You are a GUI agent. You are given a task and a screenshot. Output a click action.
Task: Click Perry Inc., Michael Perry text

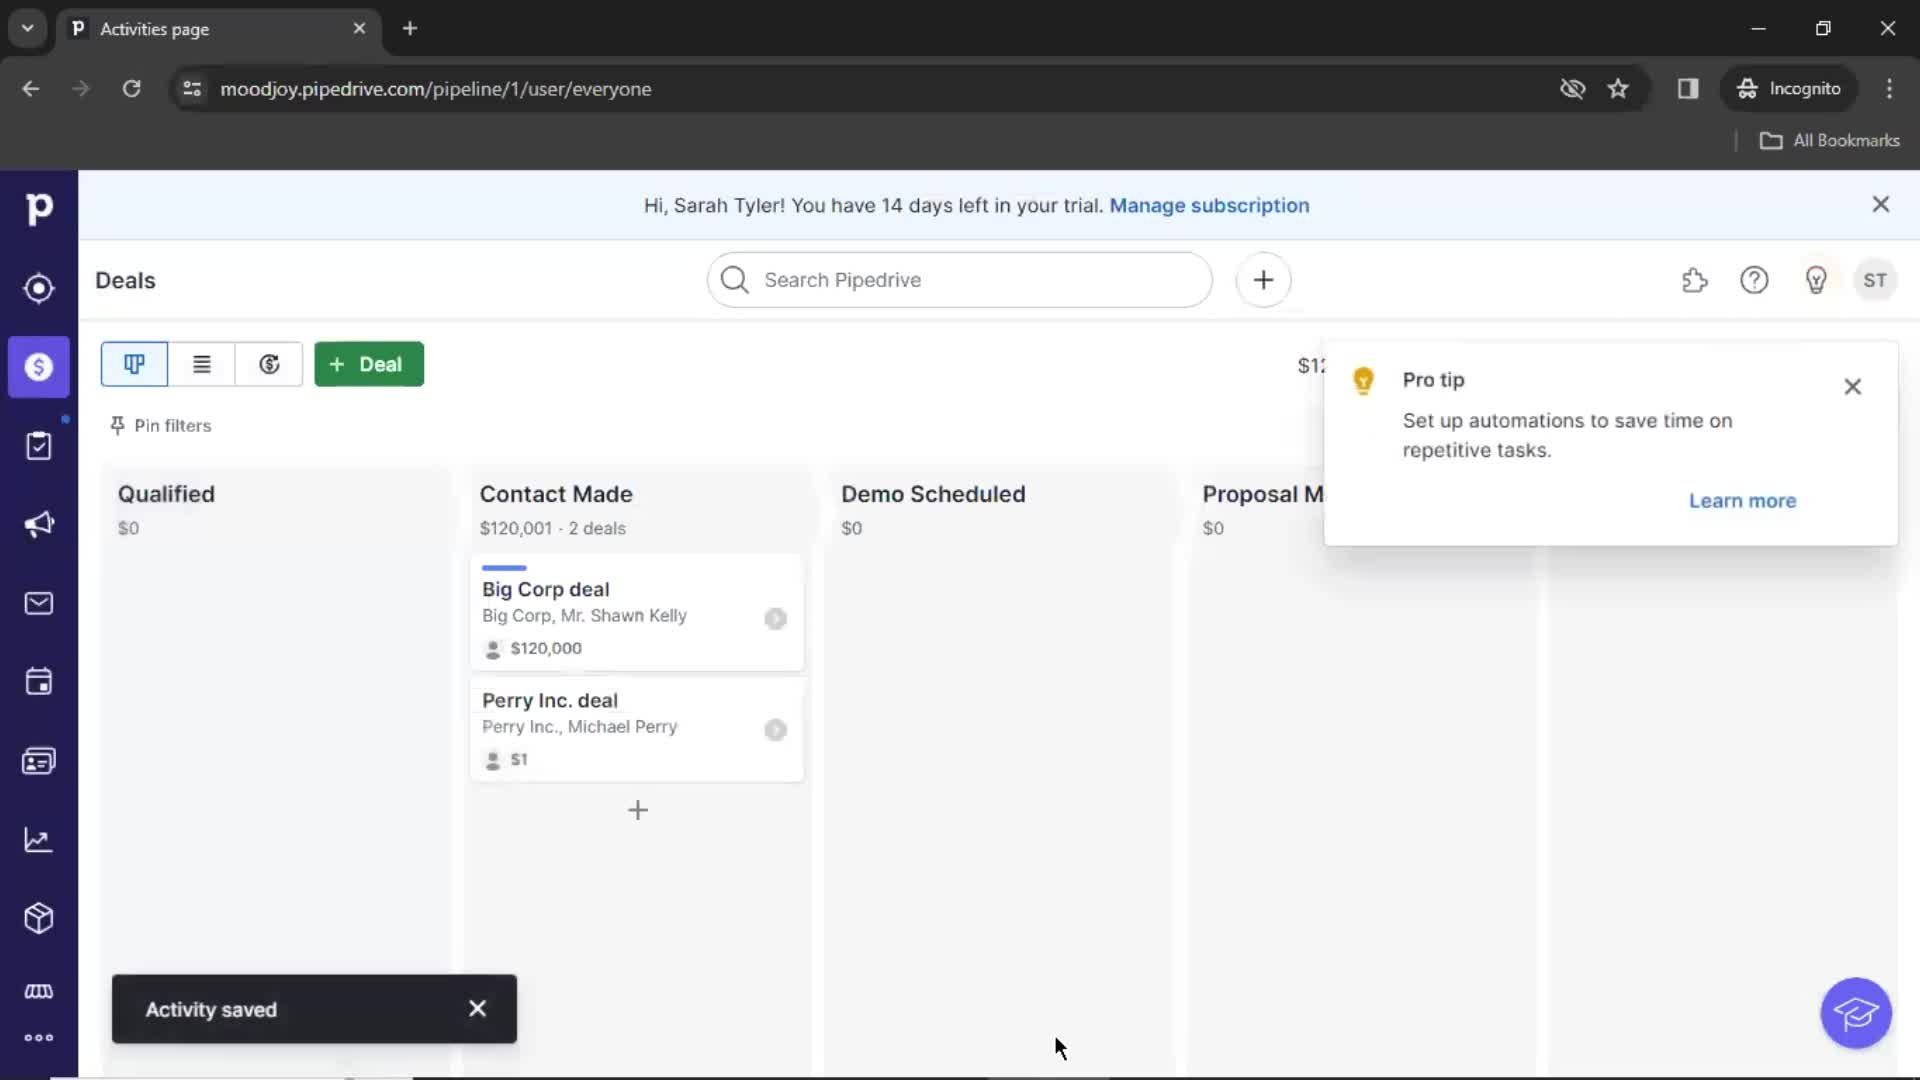[579, 727]
